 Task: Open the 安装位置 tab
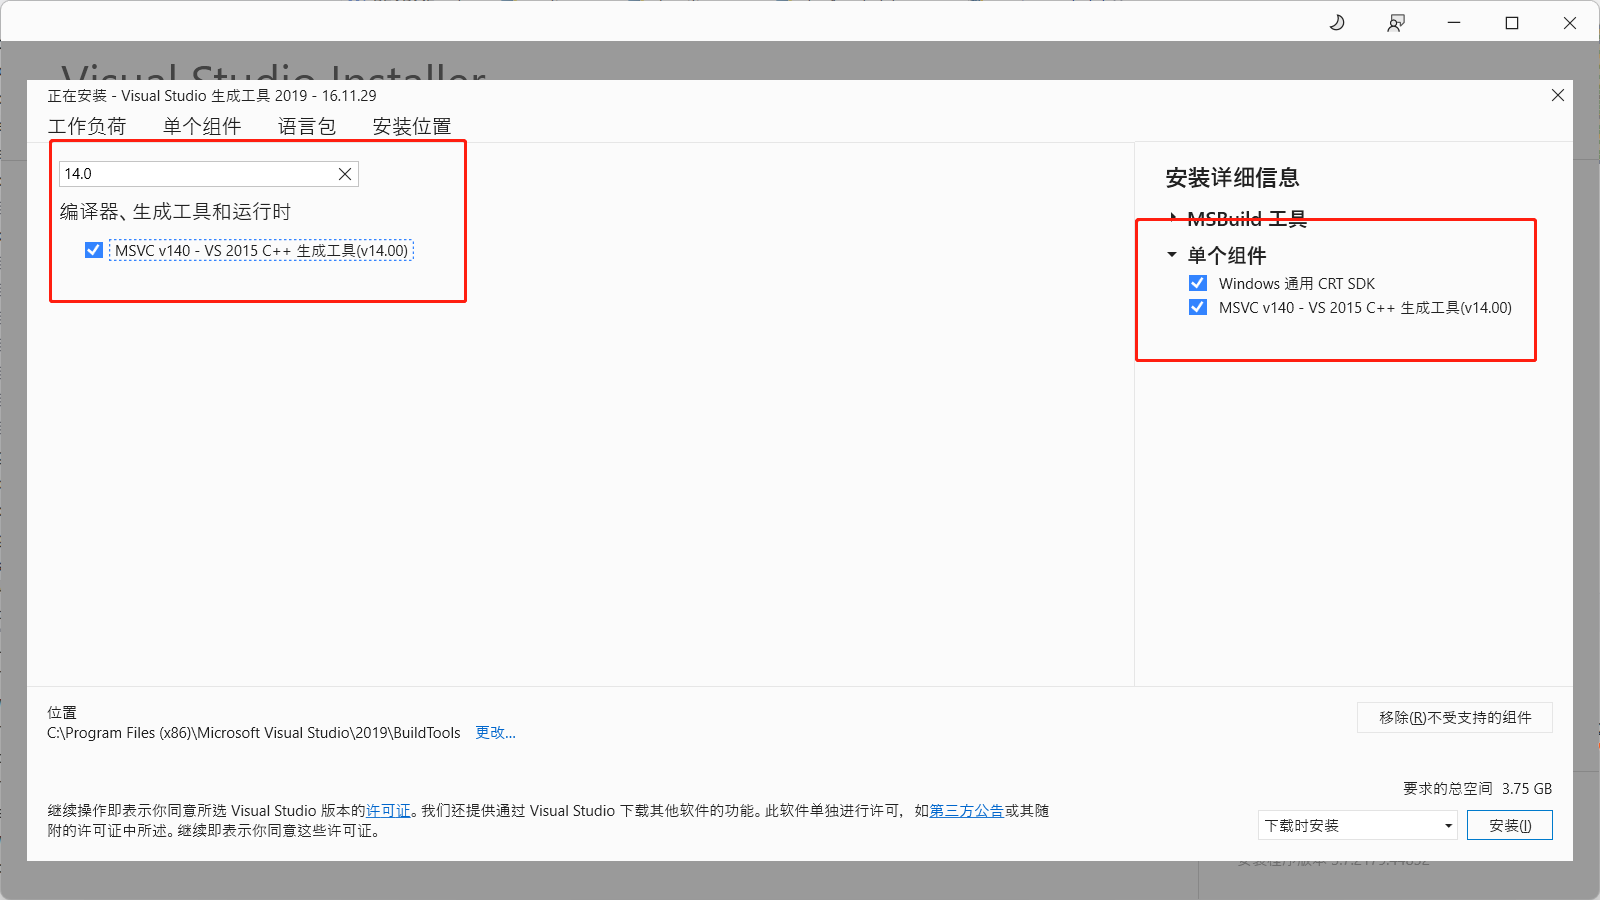(411, 126)
